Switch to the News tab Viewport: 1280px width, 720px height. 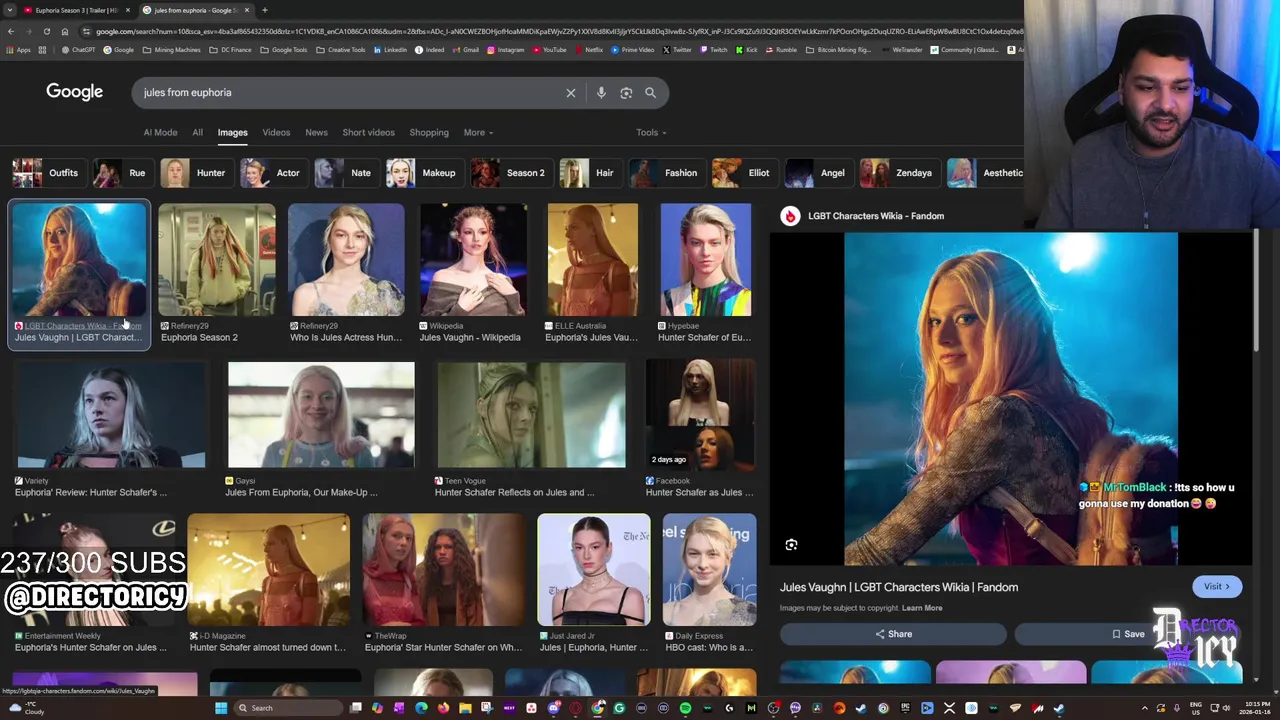[316, 132]
